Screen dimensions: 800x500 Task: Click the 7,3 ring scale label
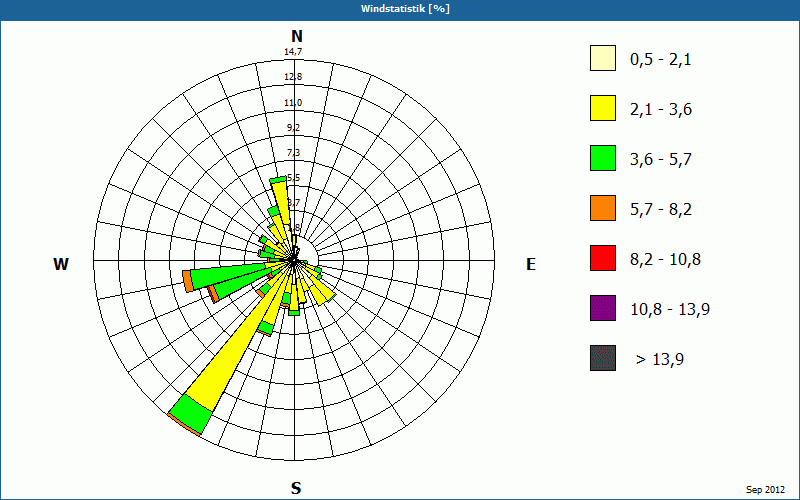pyautogui.click(x=293, y=153)
